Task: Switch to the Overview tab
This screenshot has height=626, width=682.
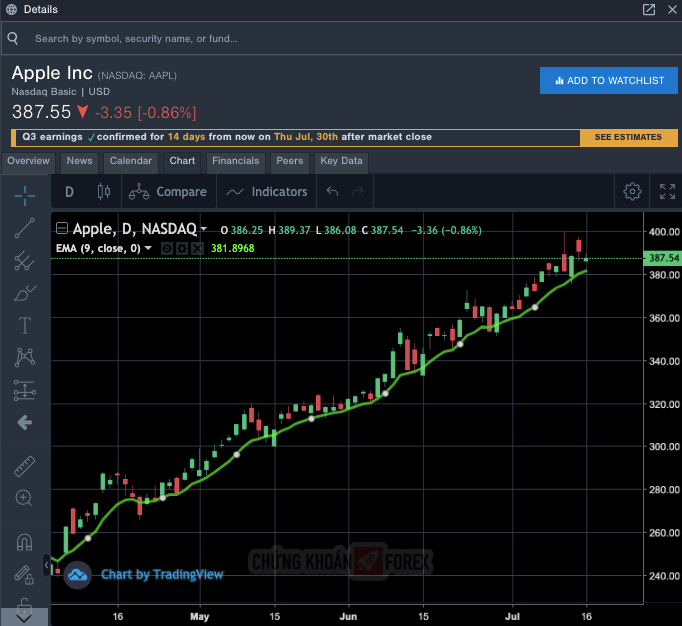Action: point(28,161)
